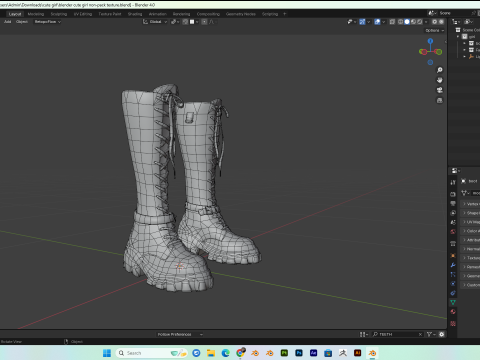Open the Material properties tab
Screen dimensions: 480x360
(453, 312)
